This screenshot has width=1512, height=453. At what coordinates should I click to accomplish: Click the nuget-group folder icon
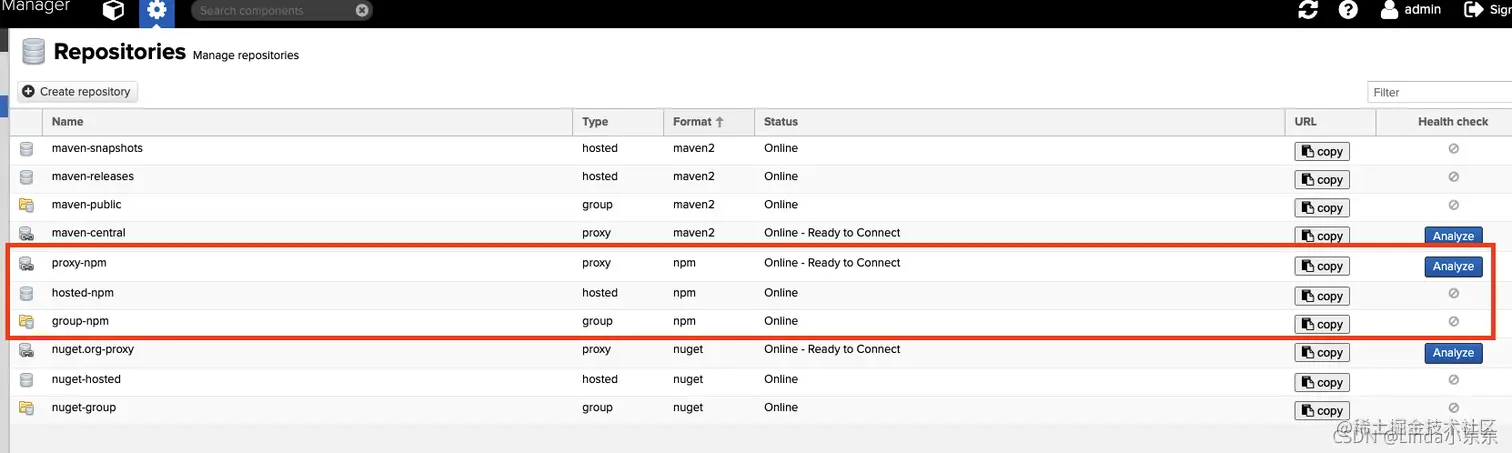tap(27, 408)
